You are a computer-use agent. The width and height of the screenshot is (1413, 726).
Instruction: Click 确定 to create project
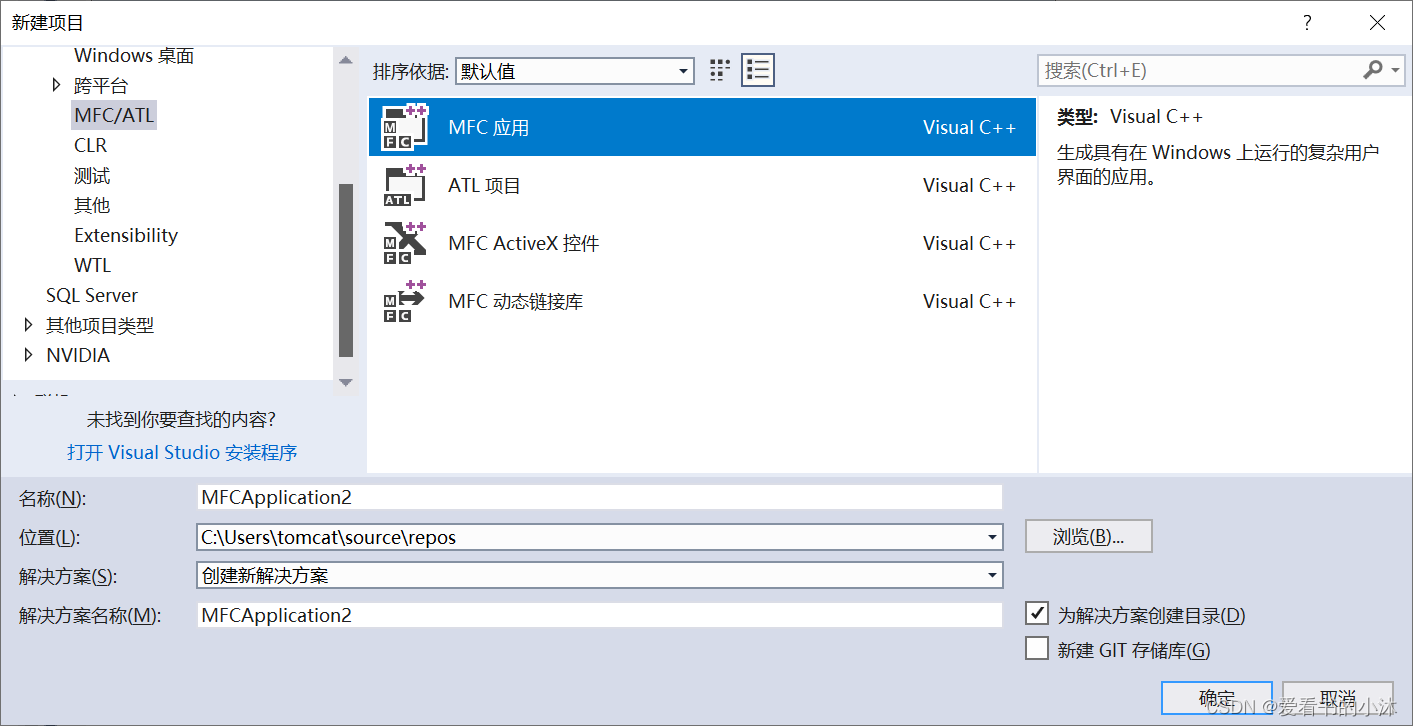click(1217, 698)
